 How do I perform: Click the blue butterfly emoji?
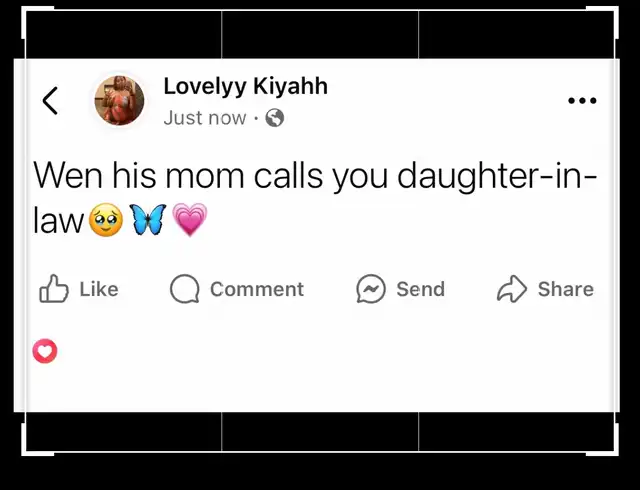coord(148,220)
